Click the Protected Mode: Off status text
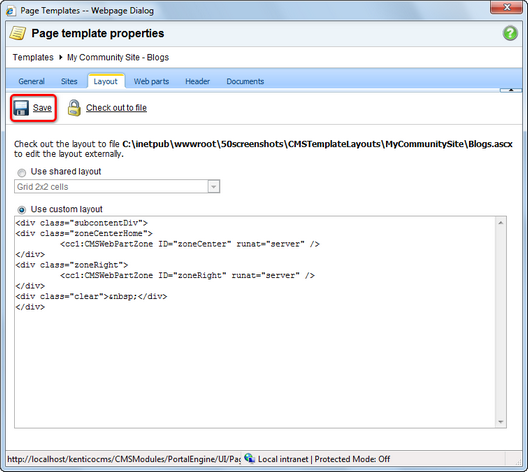528x472 pixels. [352, 459]
